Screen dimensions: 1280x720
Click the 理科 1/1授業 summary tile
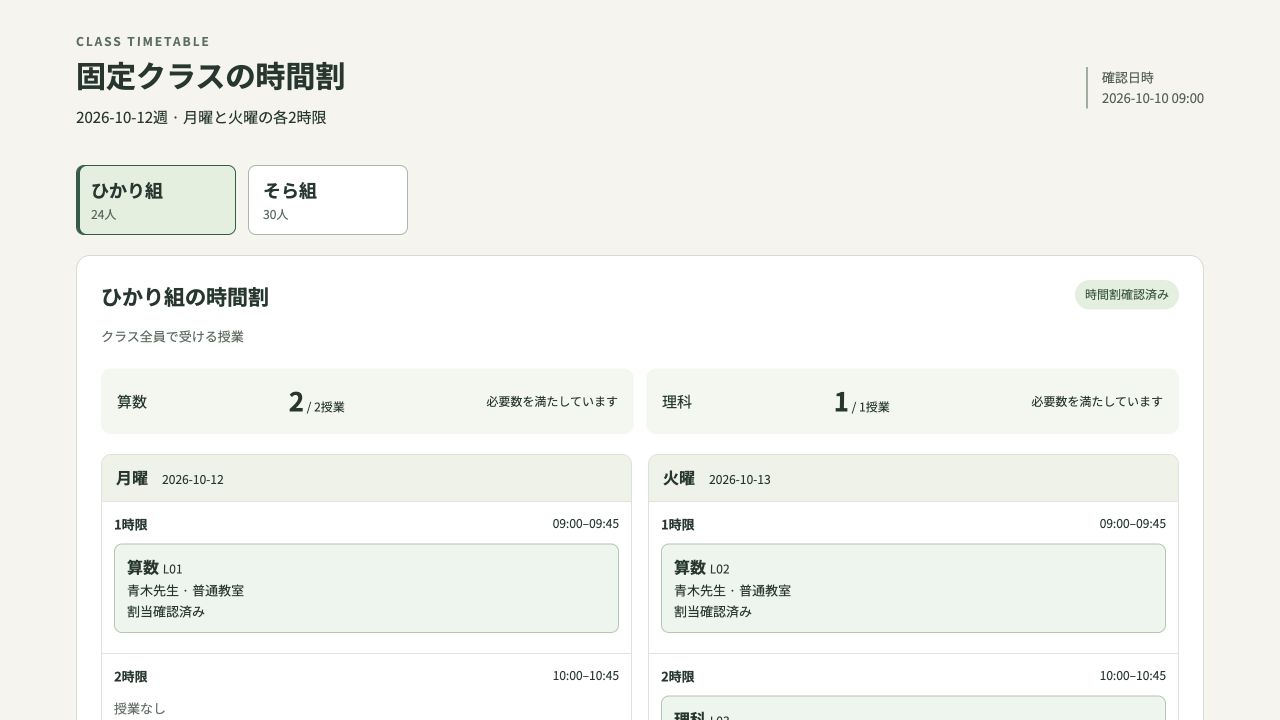pyautogui.click(x=912, y=401)
